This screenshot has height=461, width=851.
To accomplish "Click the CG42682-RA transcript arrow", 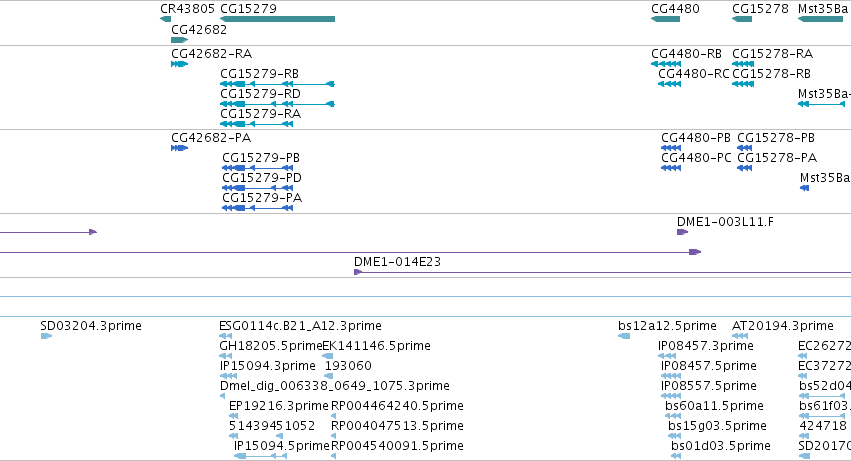I will point(180,64).
